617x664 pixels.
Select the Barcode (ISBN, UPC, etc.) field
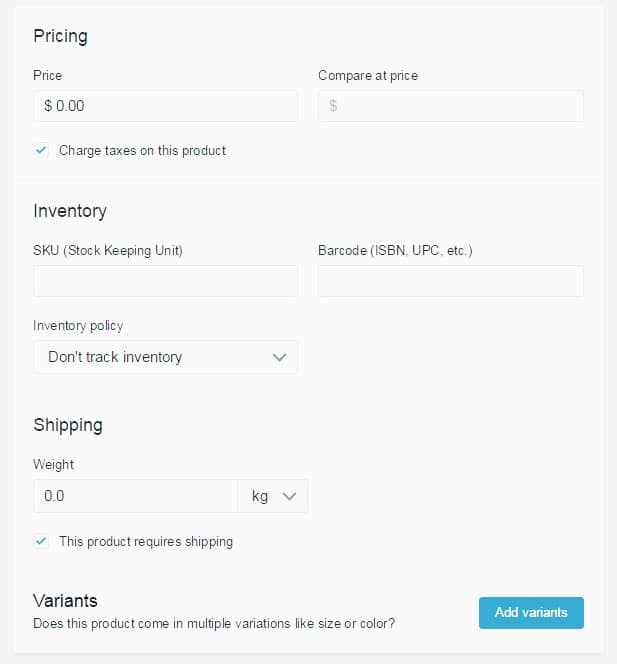[x=450, y=281]
